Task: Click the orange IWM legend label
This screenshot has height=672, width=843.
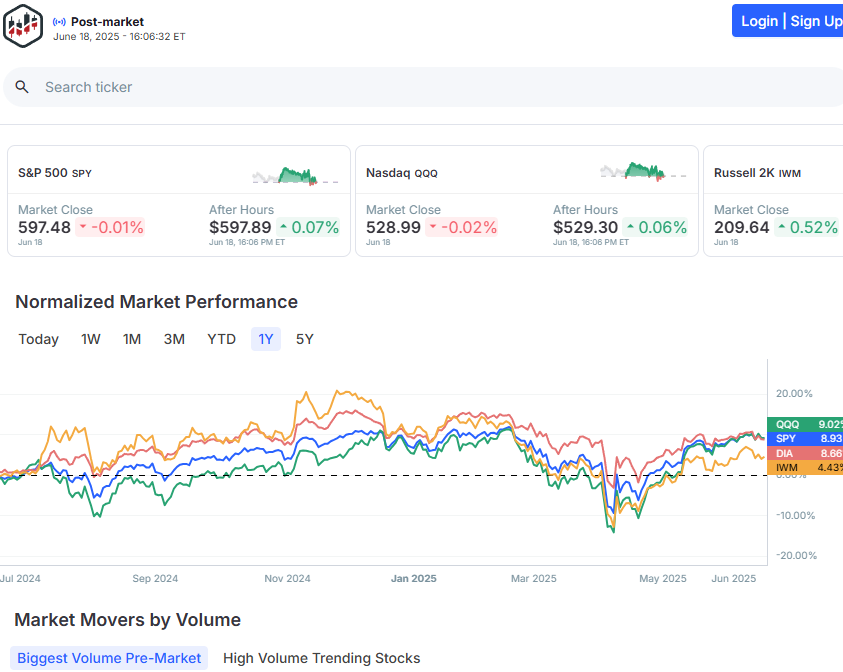Action: pos(805,468)
